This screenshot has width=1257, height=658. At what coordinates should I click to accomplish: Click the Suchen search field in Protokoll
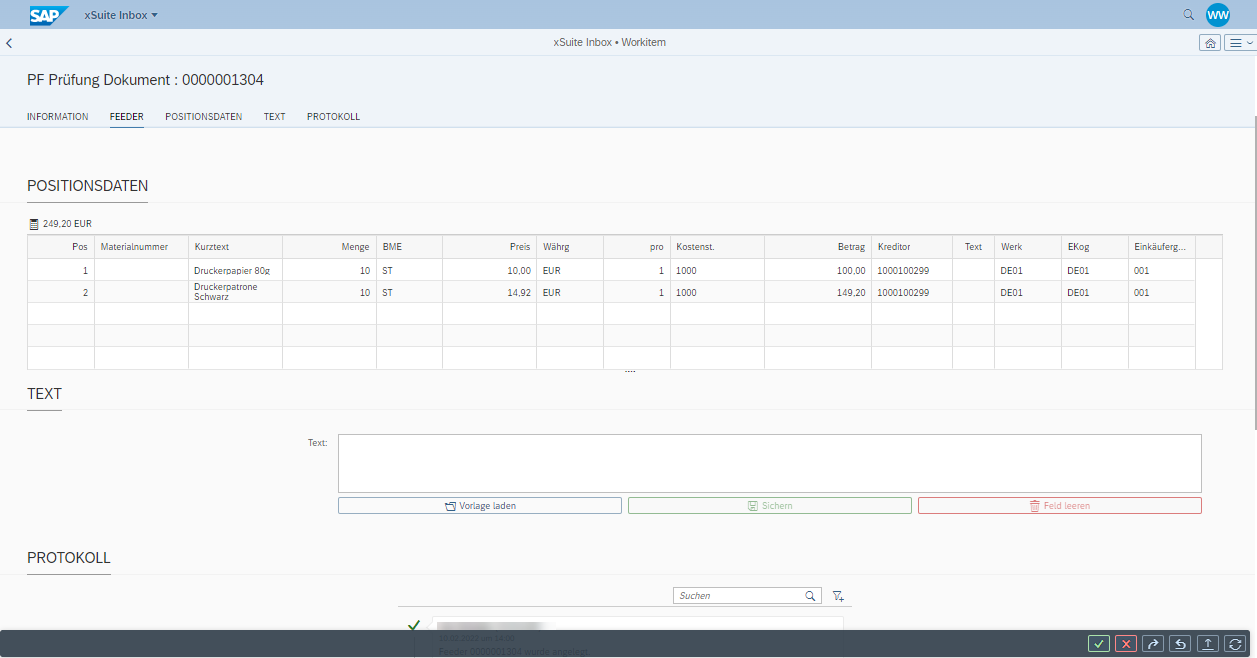[738, 596]
